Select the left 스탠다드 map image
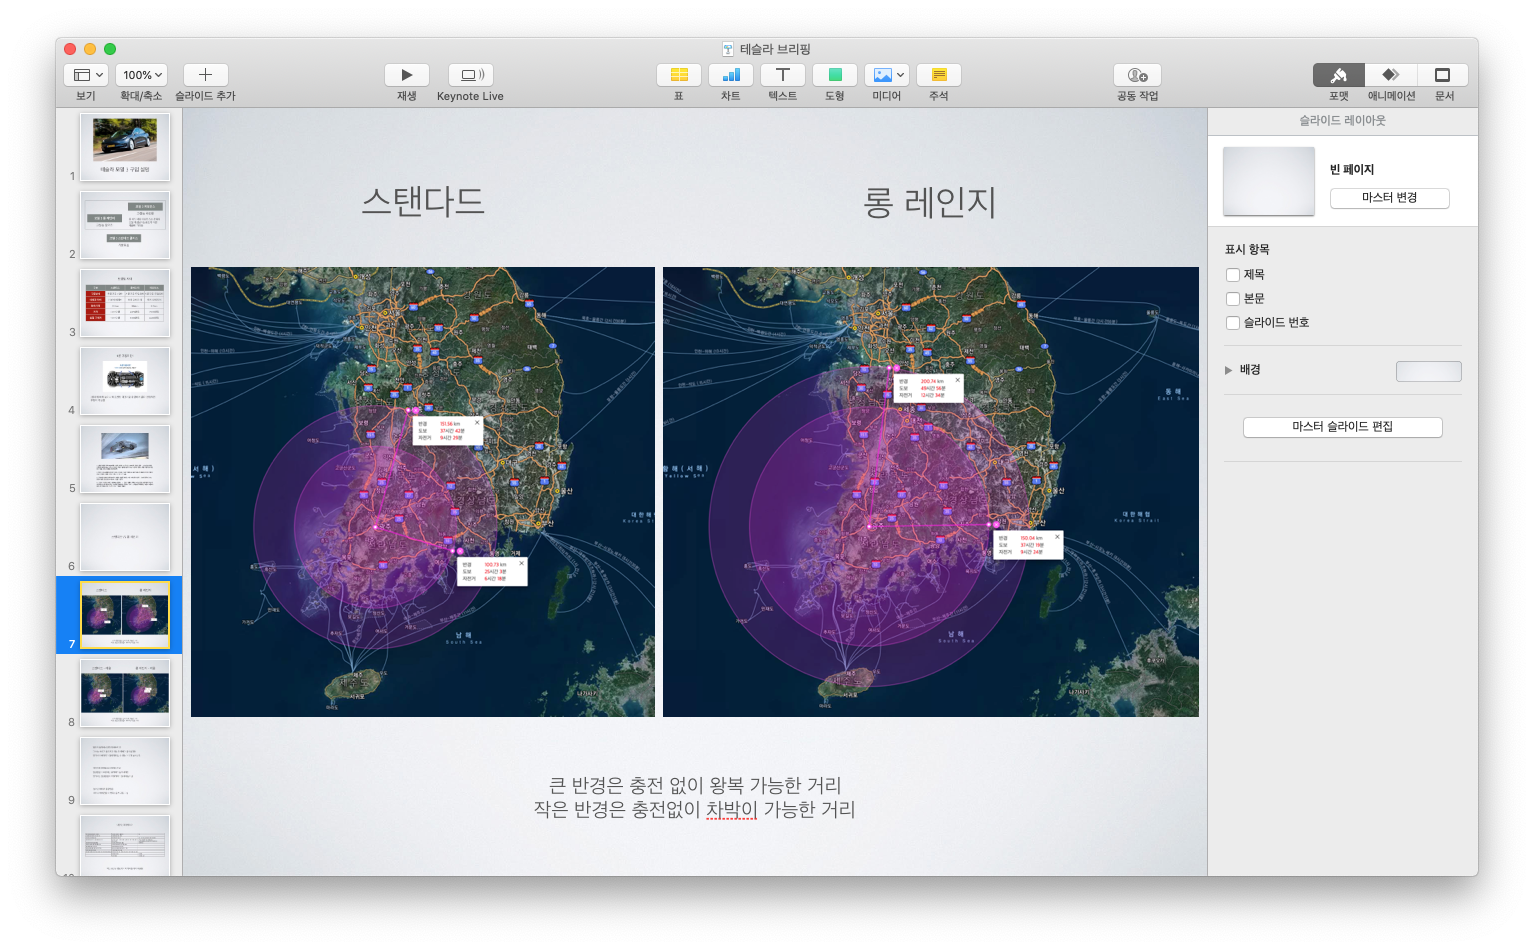Image resolution: width=1534 pixels, height=950 pixels. [x=423, y=492]
